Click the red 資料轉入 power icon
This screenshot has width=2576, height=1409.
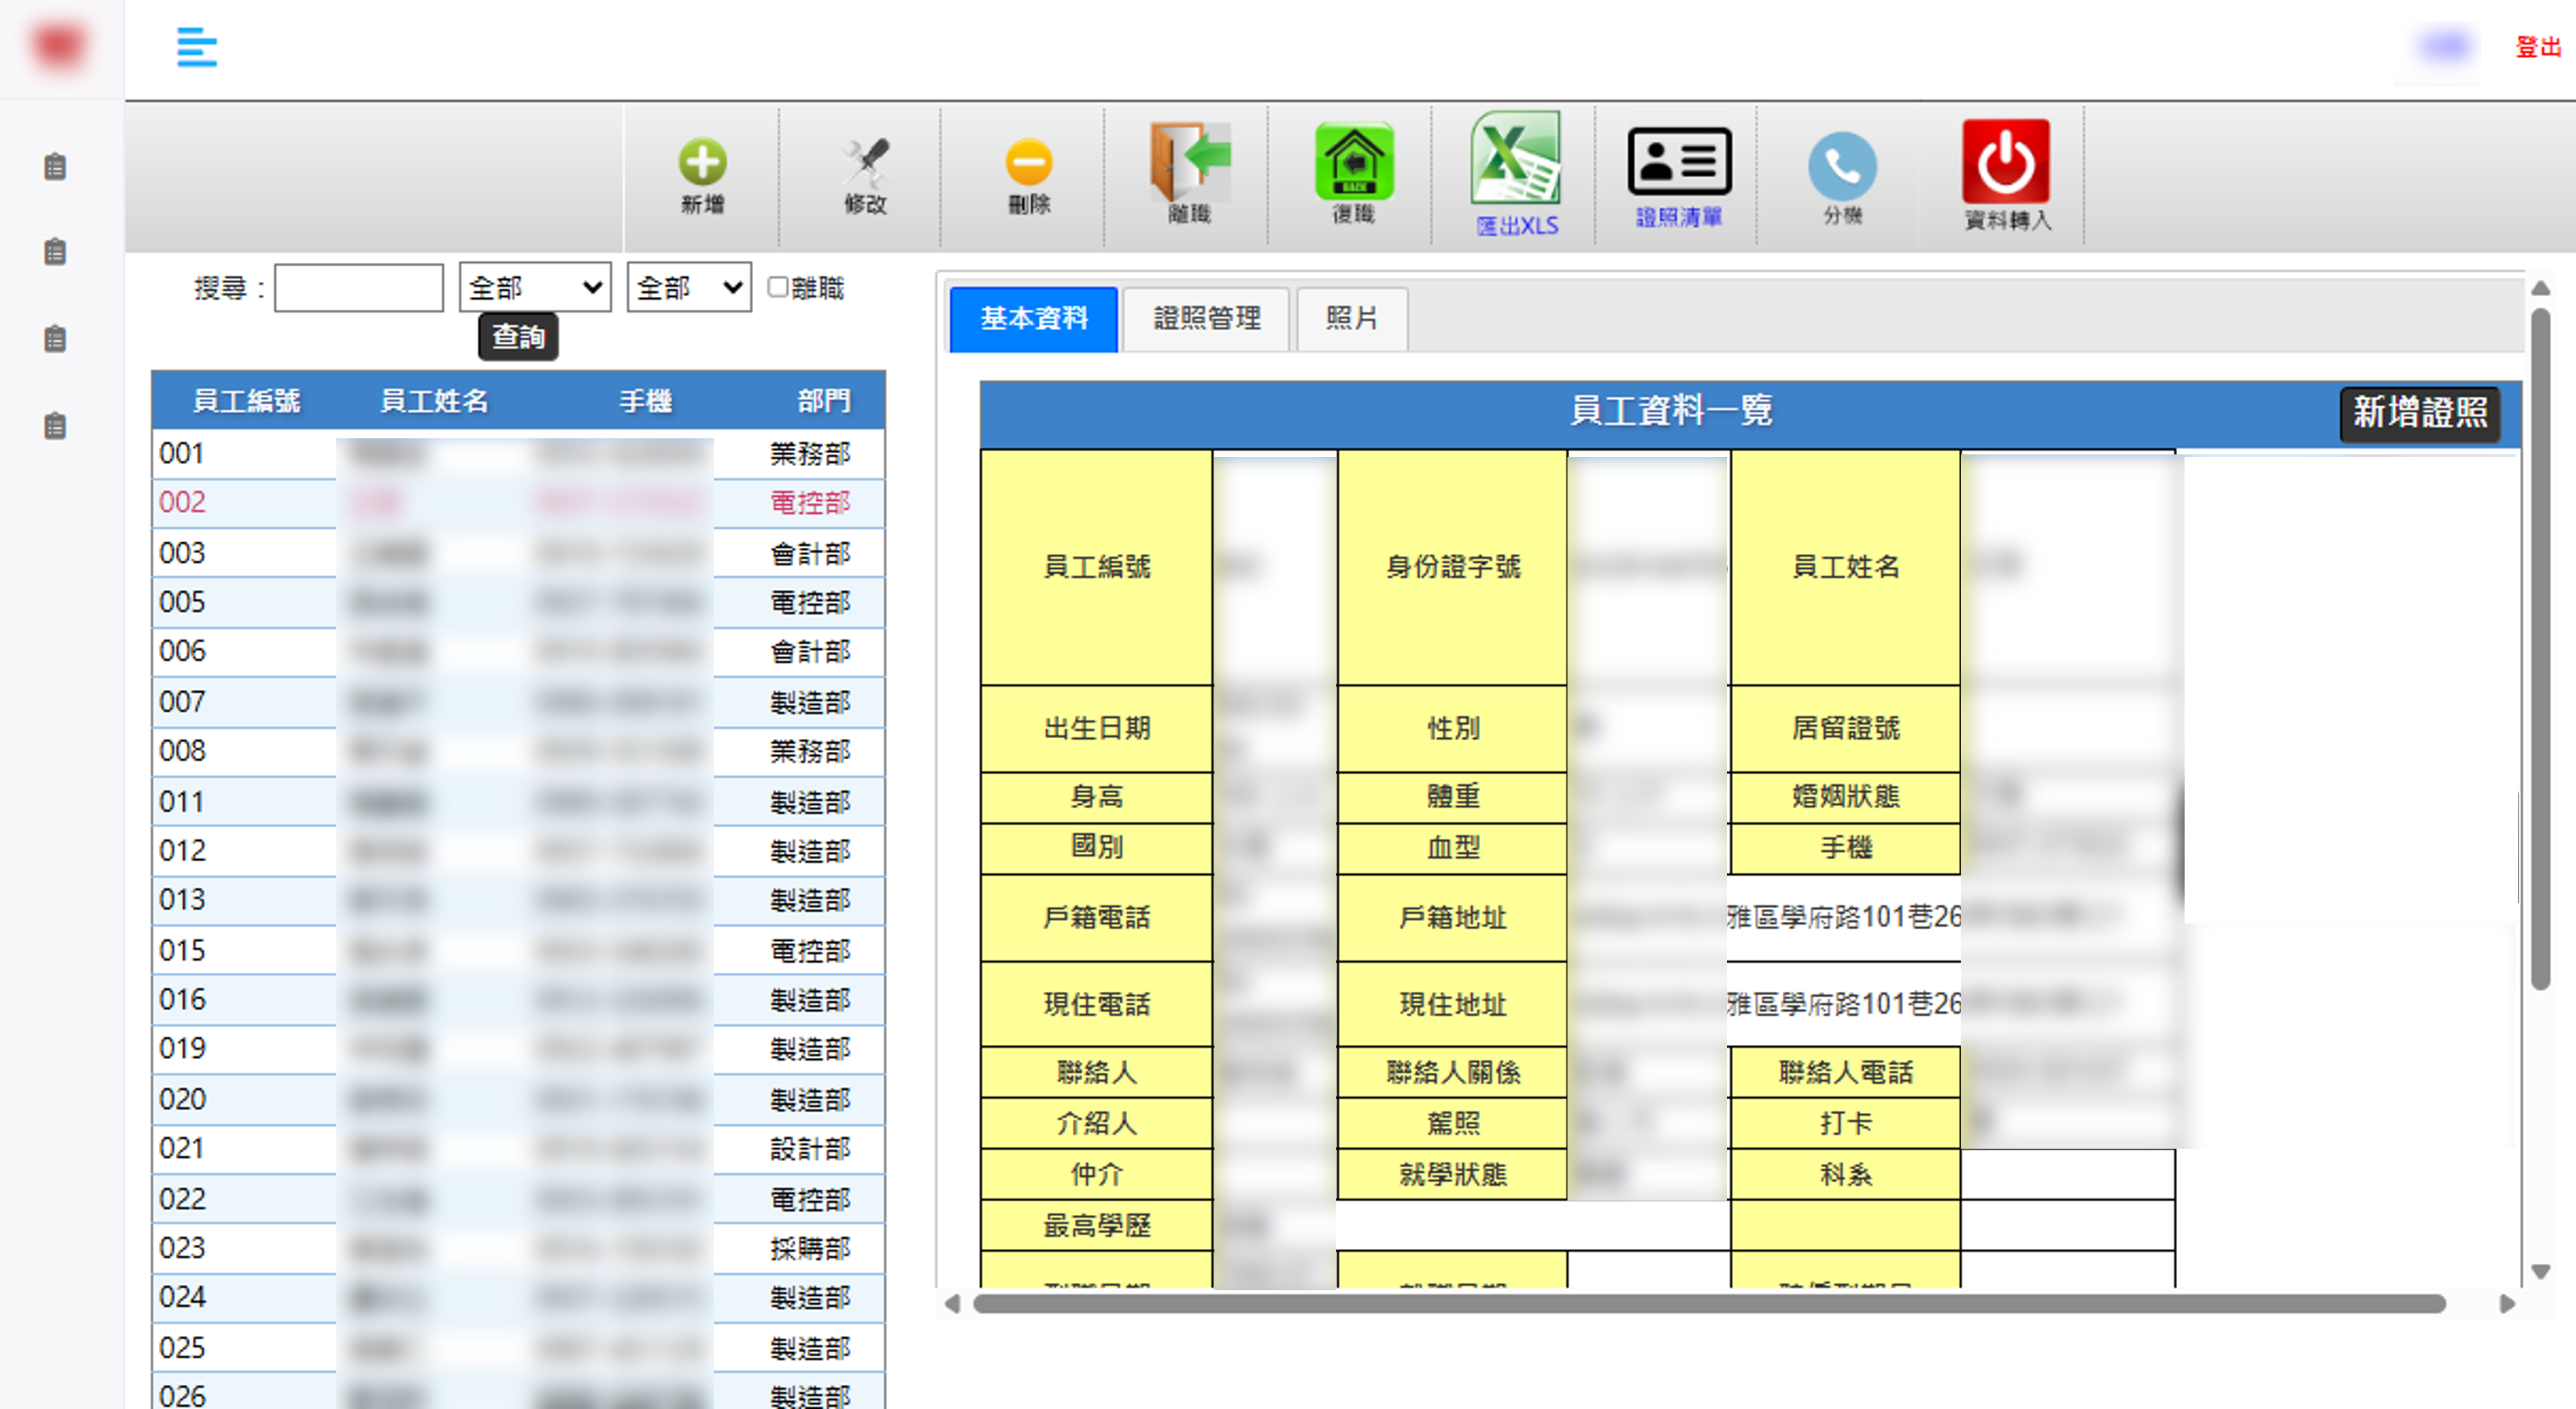pos(2005,162)
